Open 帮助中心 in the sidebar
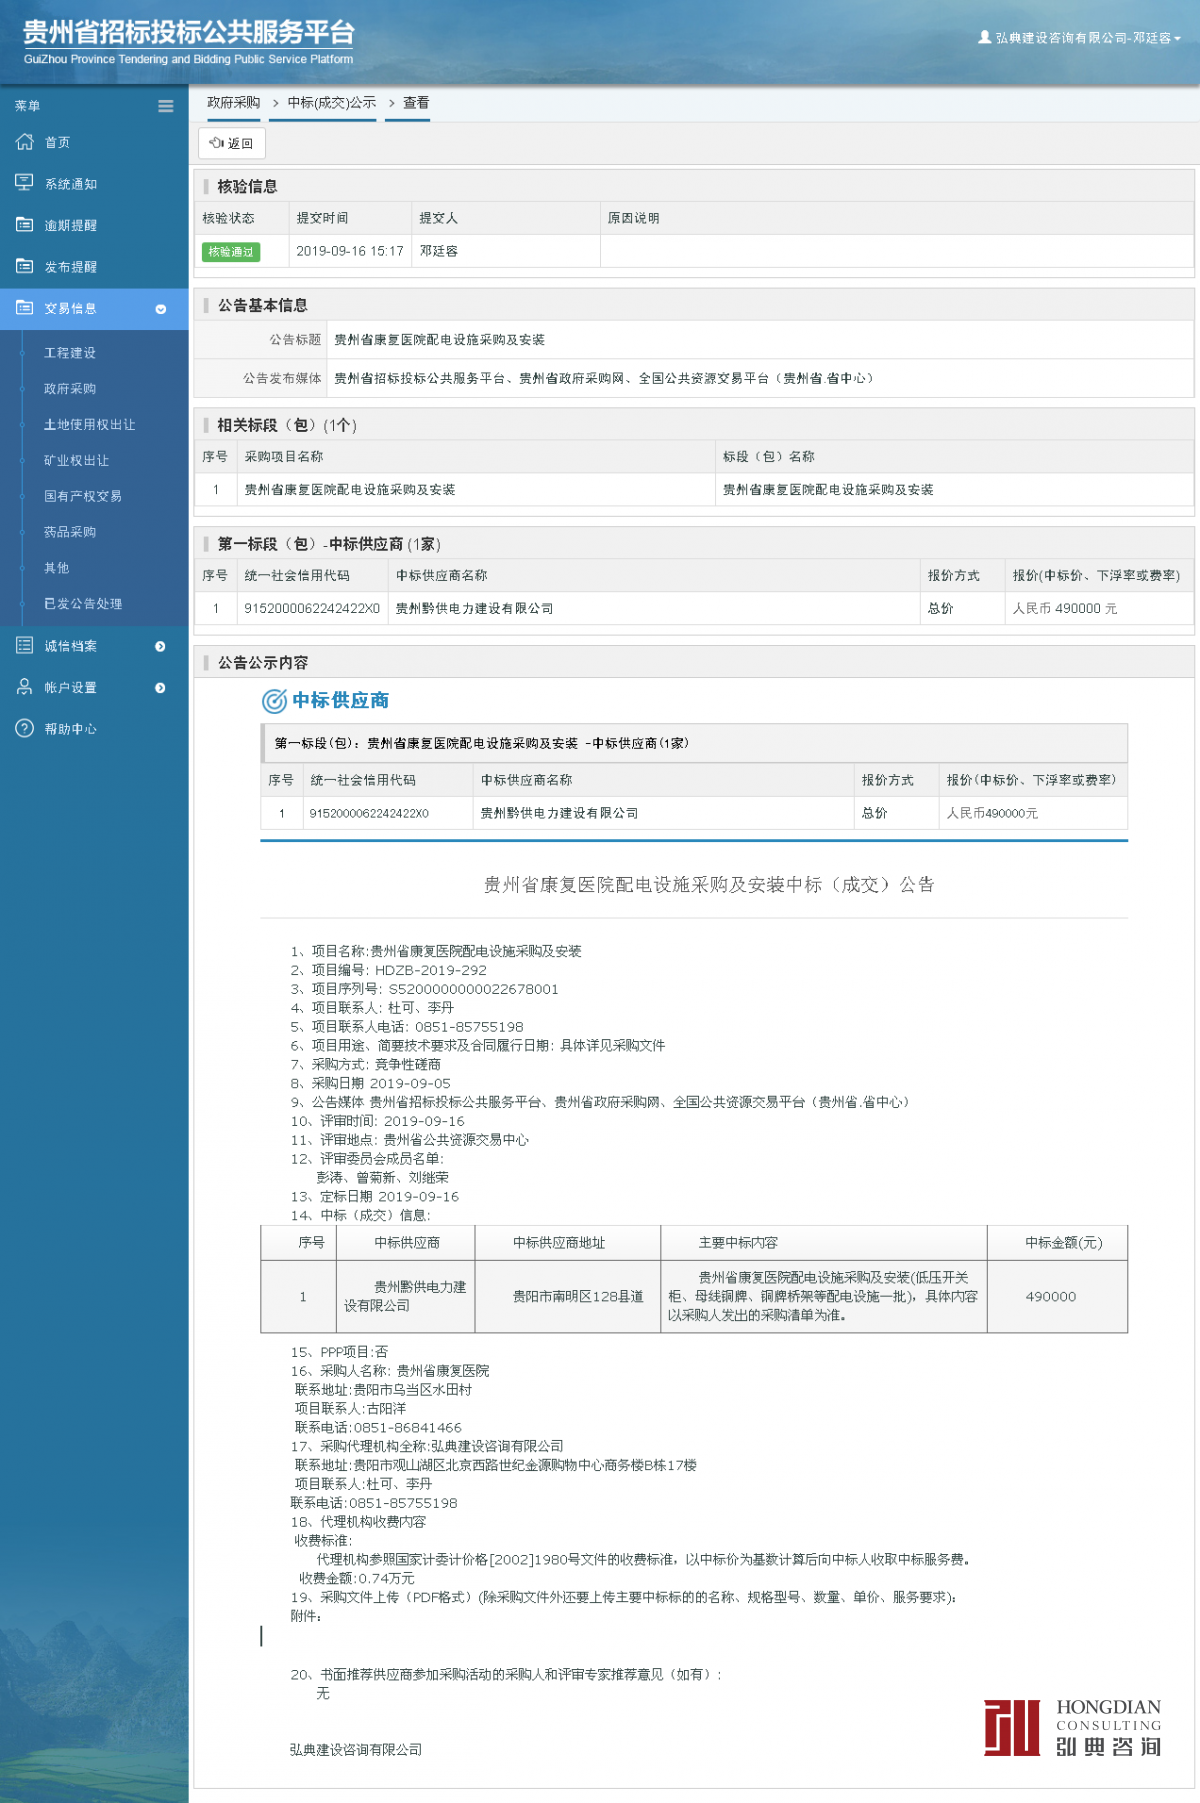The width and height of the screenshot is (1200, 1803). [x=71, y=729]
